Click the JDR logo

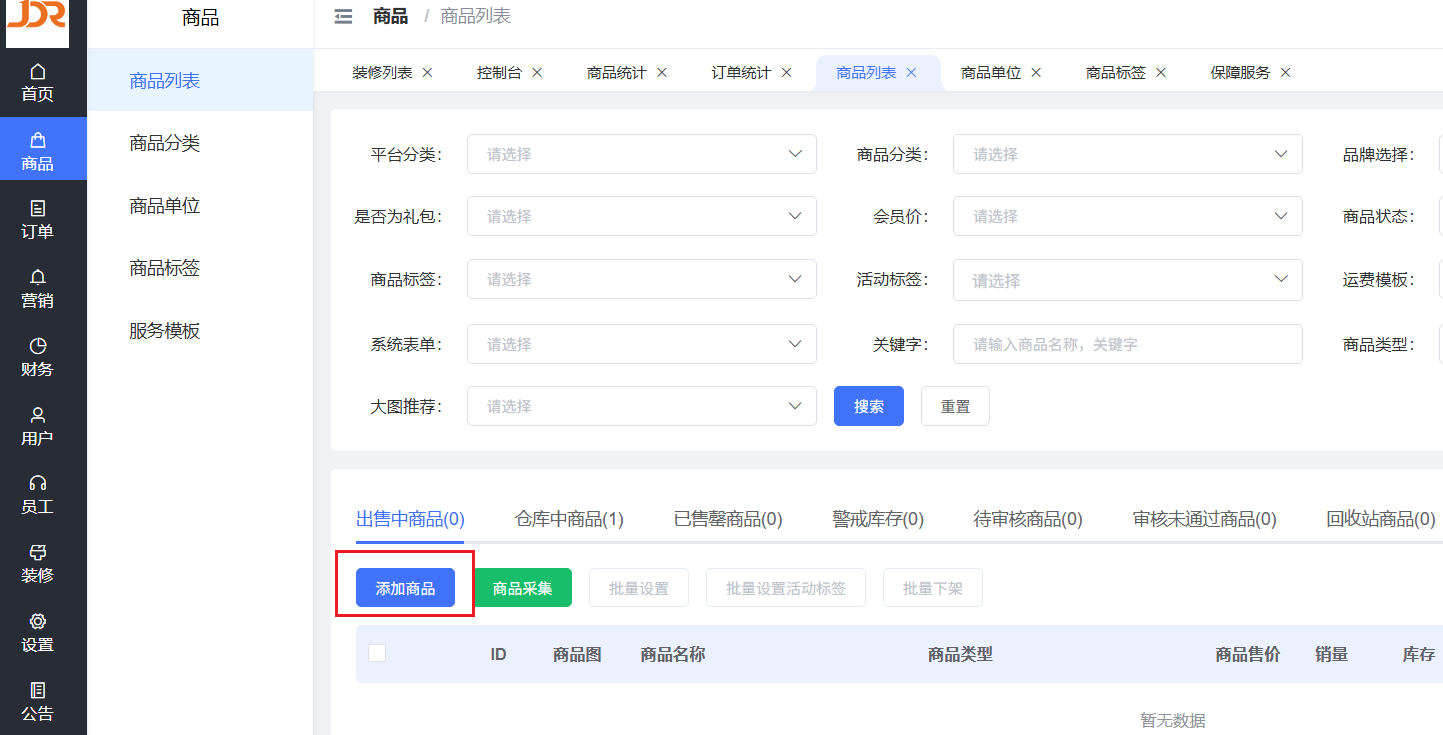click(37, 22)
